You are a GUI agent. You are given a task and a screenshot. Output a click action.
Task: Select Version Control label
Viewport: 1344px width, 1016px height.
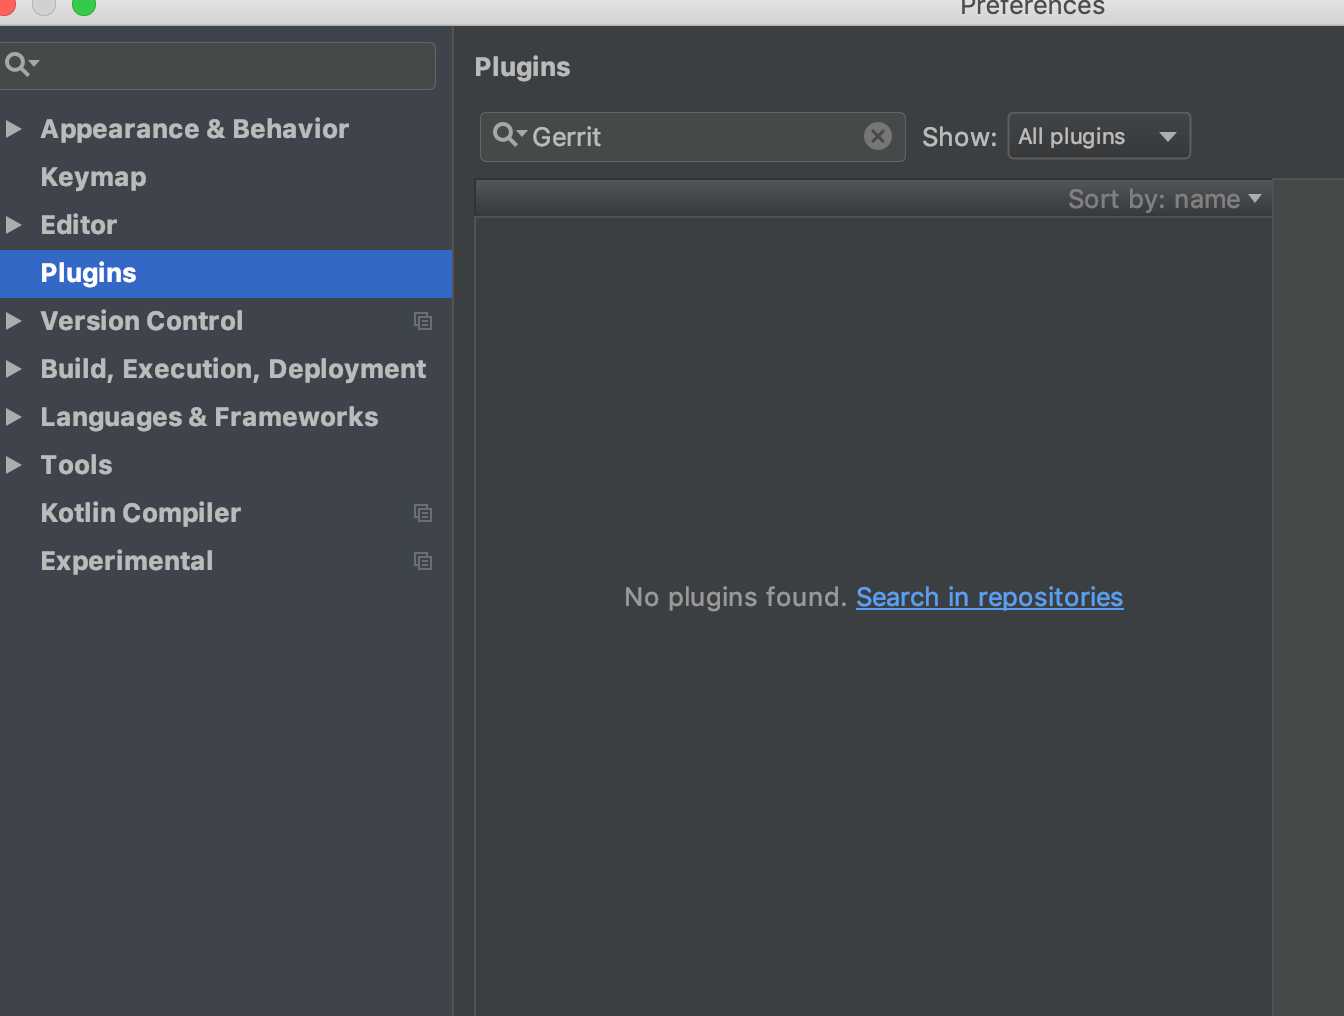pyautogui.click(x=141, y=321)
